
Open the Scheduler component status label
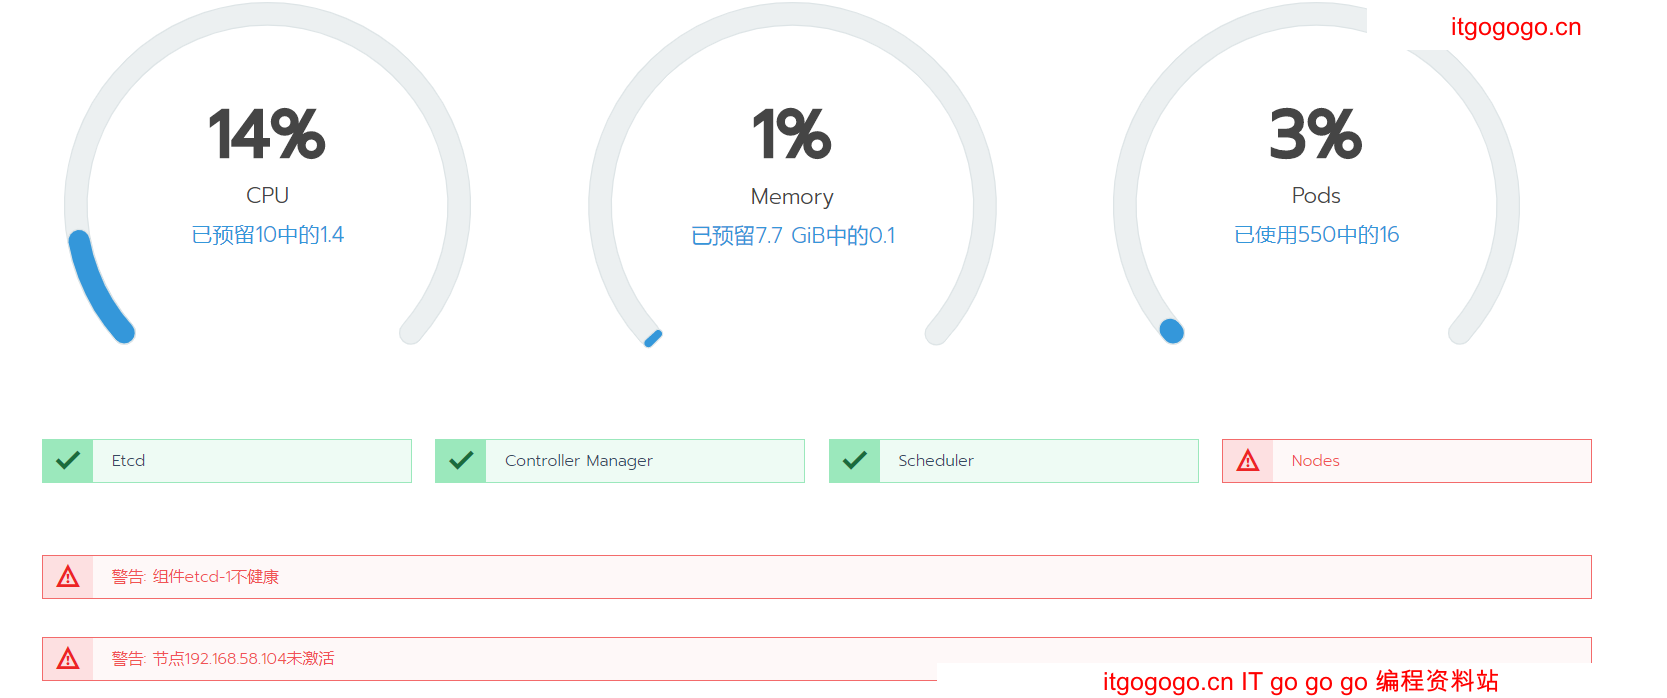click(936, 461)
